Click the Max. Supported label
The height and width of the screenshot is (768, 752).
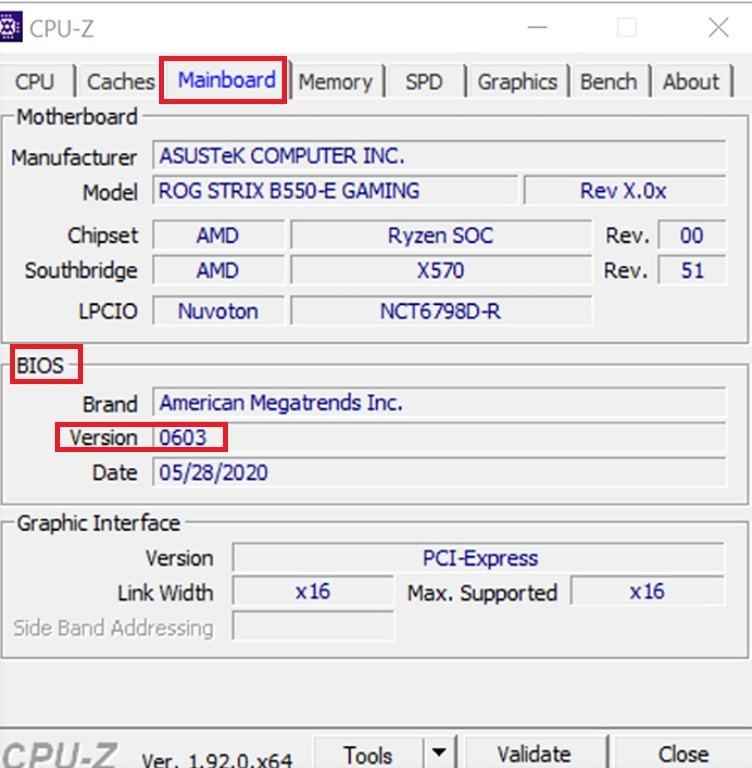[x=482, y=593]
